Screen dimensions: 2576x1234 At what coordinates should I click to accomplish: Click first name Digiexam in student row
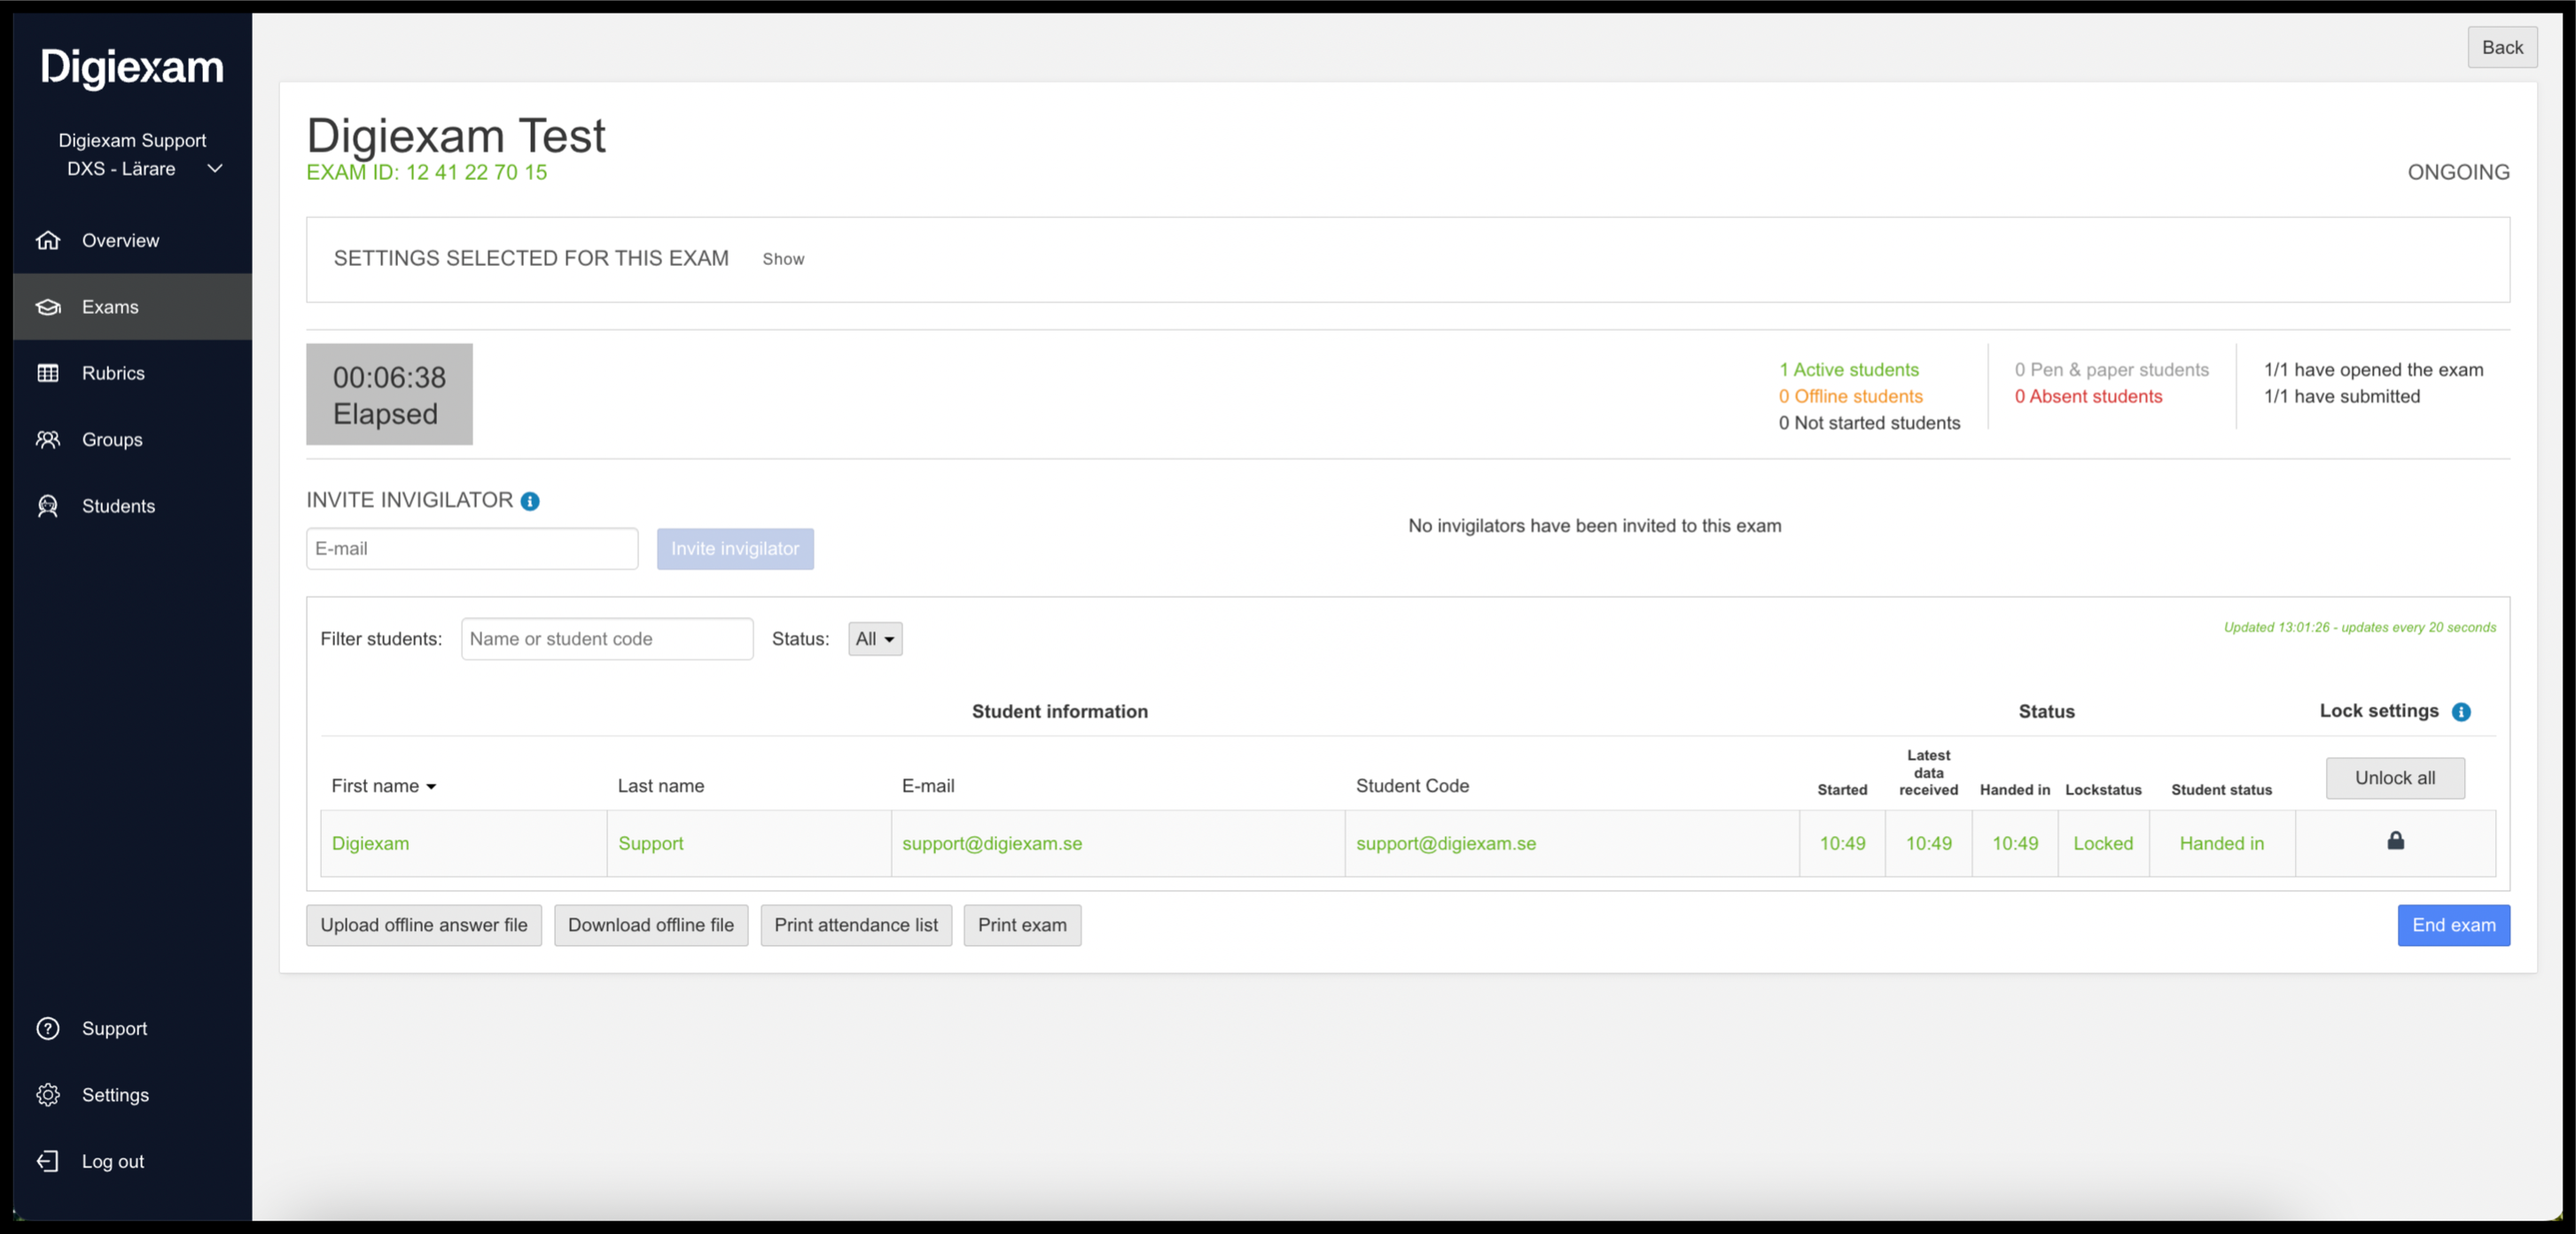370,843
